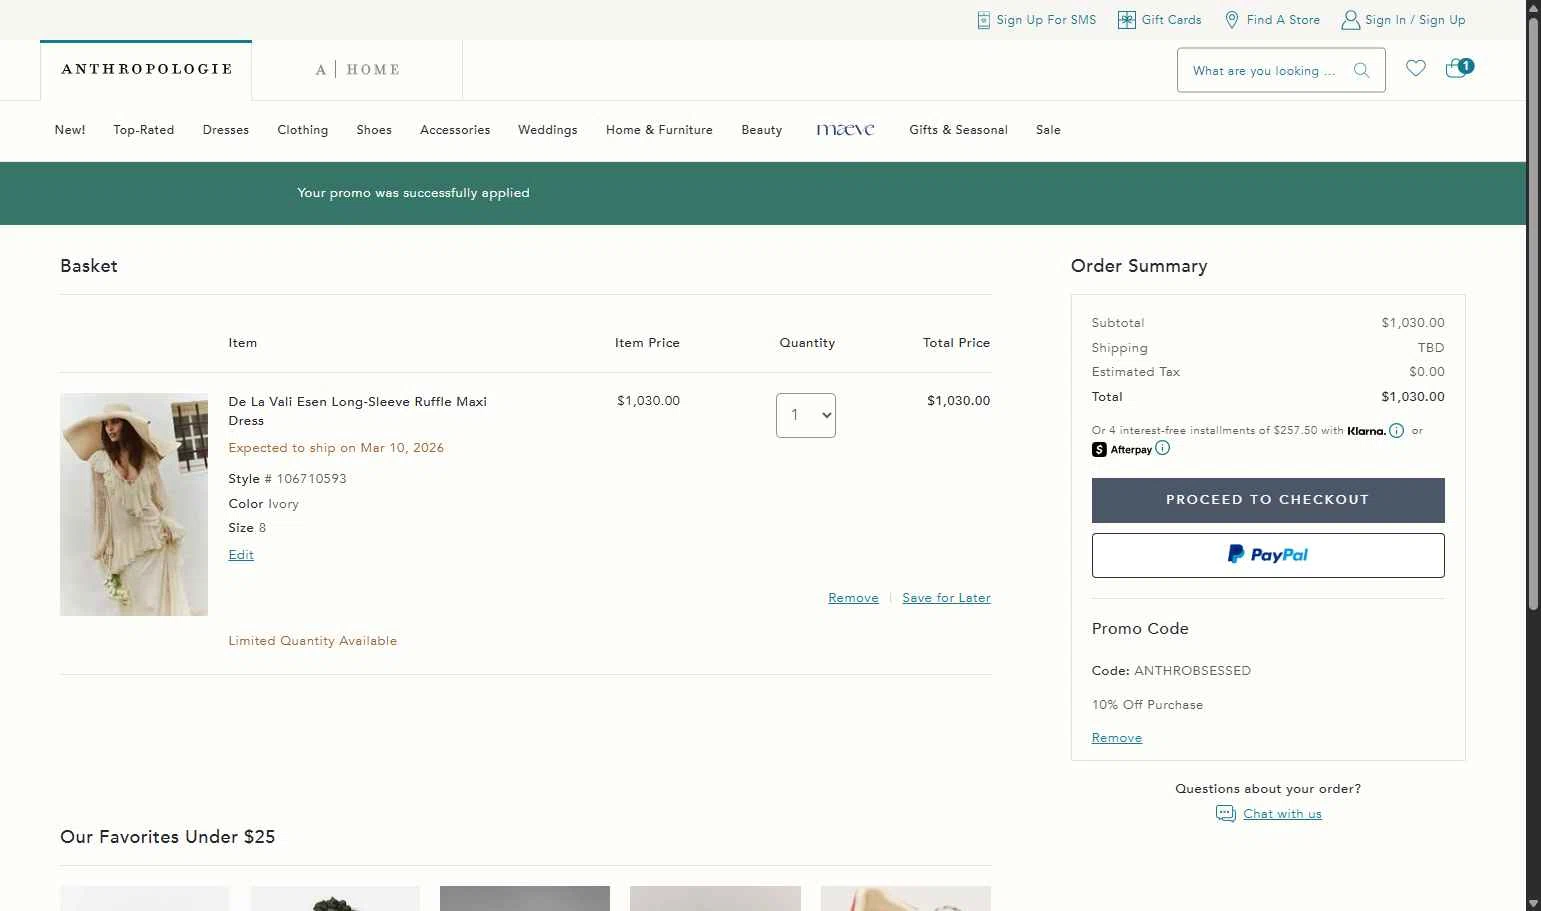
Task: Click the Find A Store link
Action: [1283, 20]
